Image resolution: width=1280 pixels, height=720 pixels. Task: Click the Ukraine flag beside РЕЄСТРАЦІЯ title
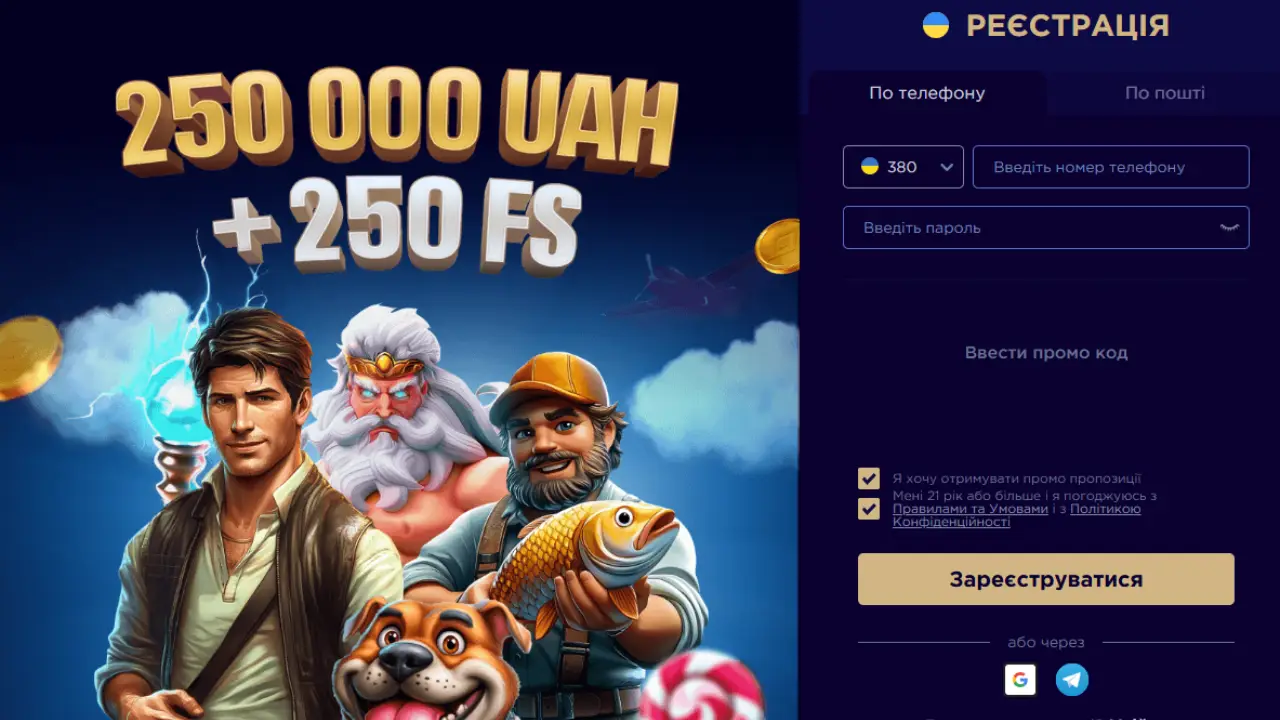click(x=935, y=25)
